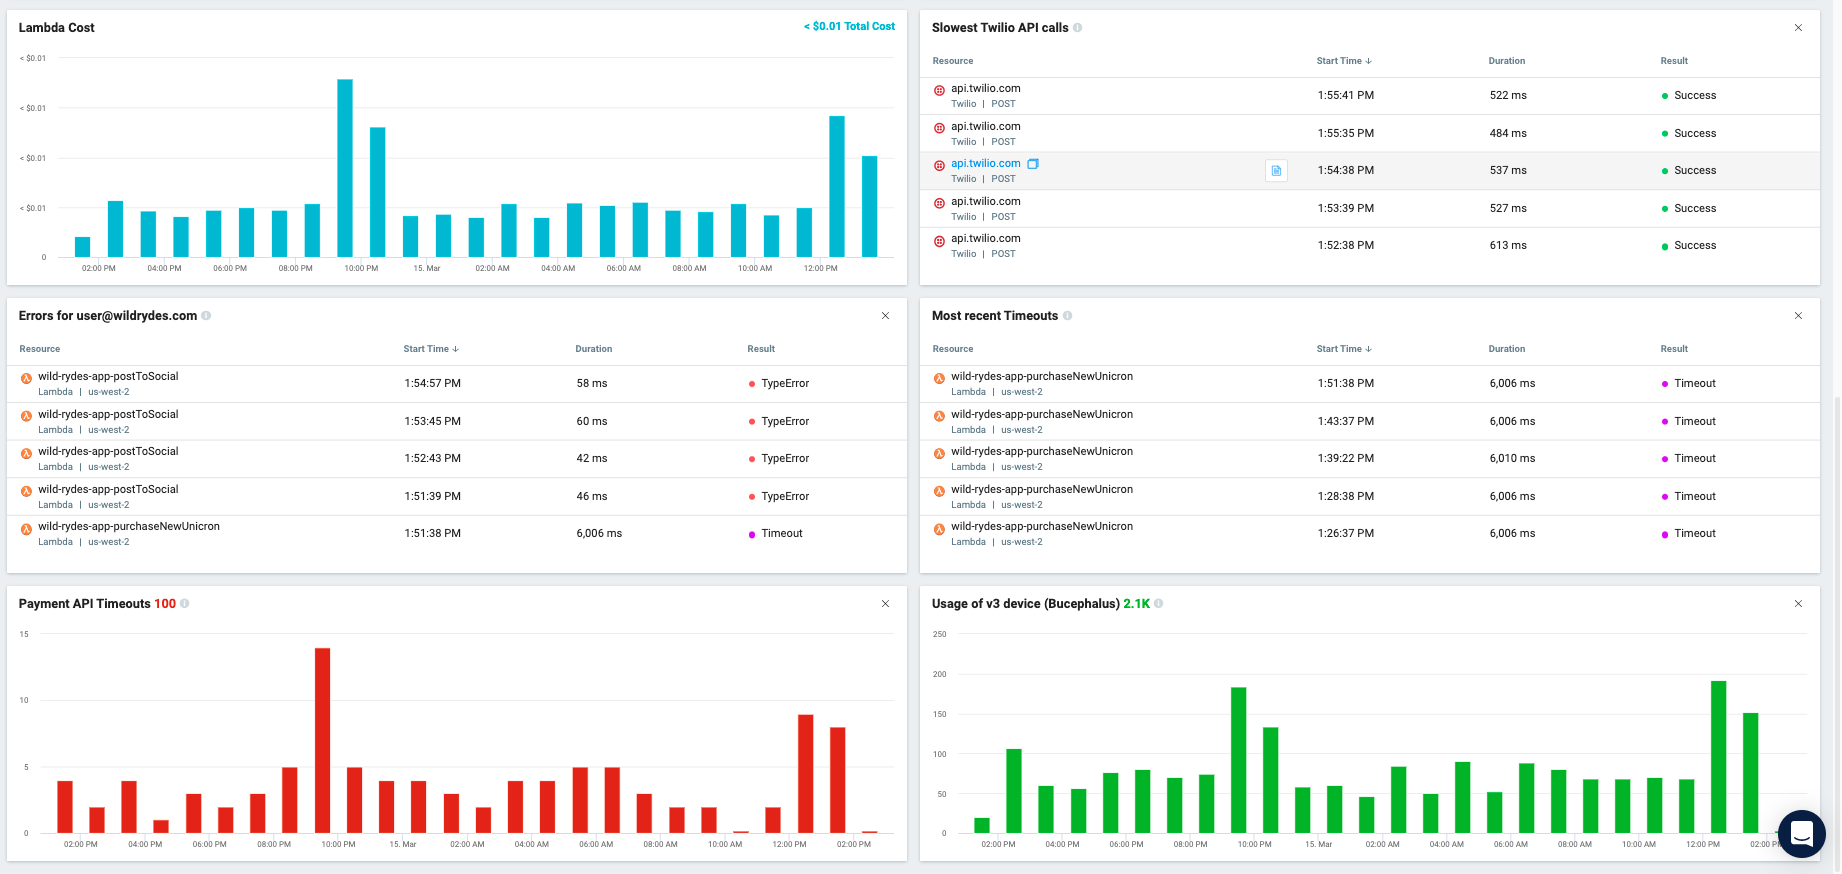
Task: Open the highlighted api.twilio.com link at 1:54:38 PM
Action: tap(986, 164)
